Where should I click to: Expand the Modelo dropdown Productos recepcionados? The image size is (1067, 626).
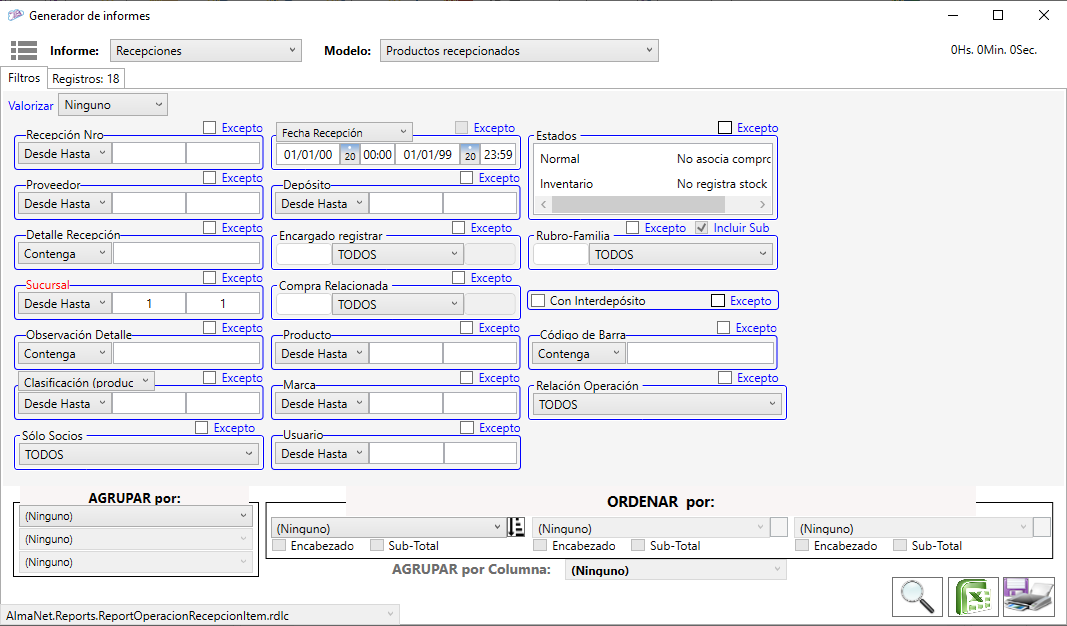(519, 51)
